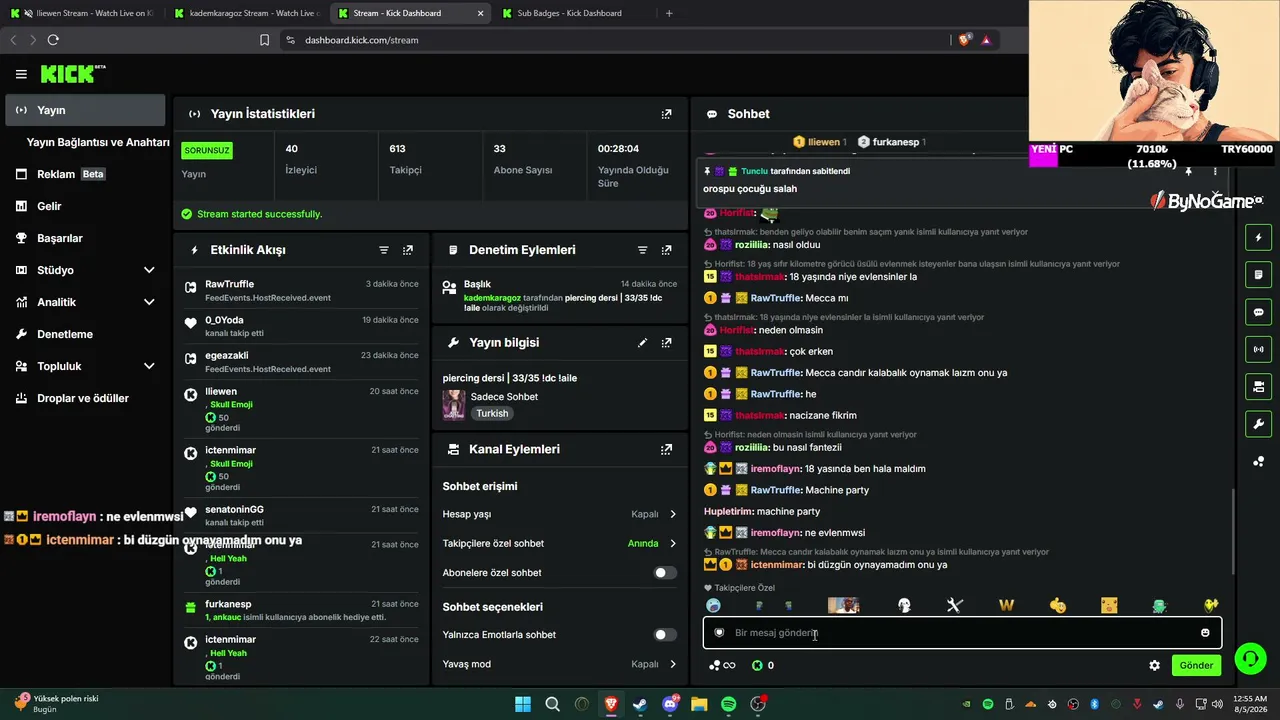This screenshot has width=1280, height=720.
Task: Switch to lliewen Stream browser tab
Action: [x=82, y=13]
